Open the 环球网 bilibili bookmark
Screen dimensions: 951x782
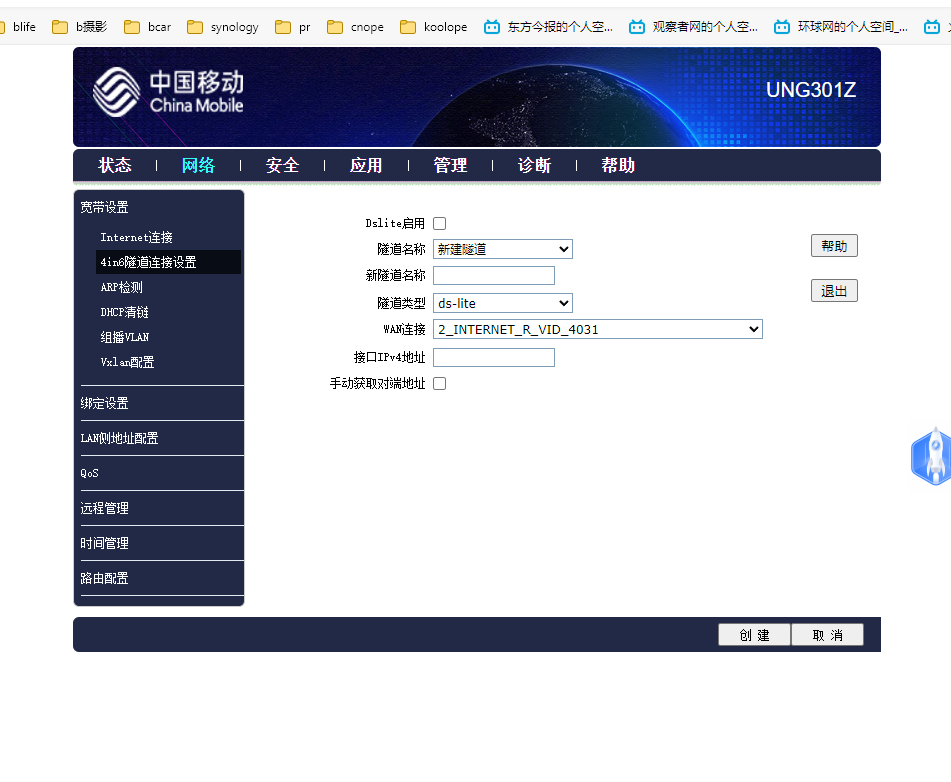tap(840, 27)
